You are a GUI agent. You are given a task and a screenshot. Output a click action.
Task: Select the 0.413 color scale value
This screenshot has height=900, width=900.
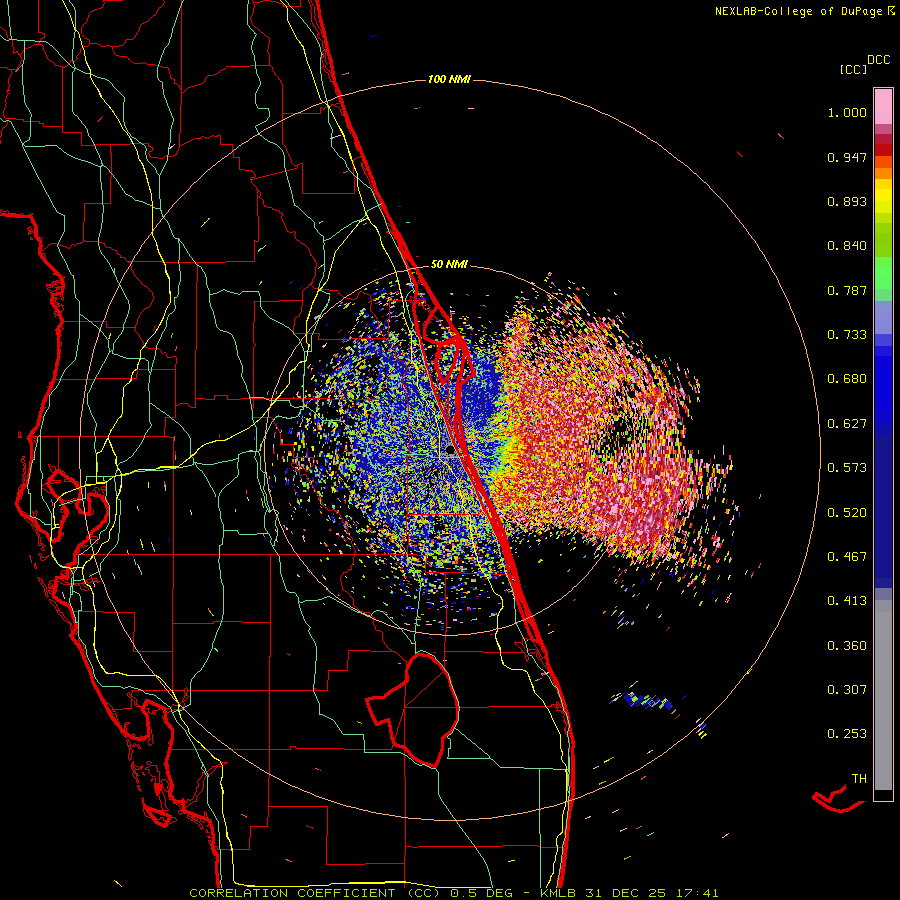(x=847, y=601)
